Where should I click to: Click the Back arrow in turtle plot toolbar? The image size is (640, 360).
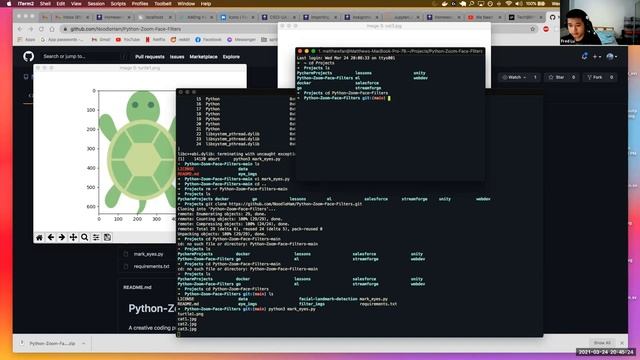(x=51, y=237)
